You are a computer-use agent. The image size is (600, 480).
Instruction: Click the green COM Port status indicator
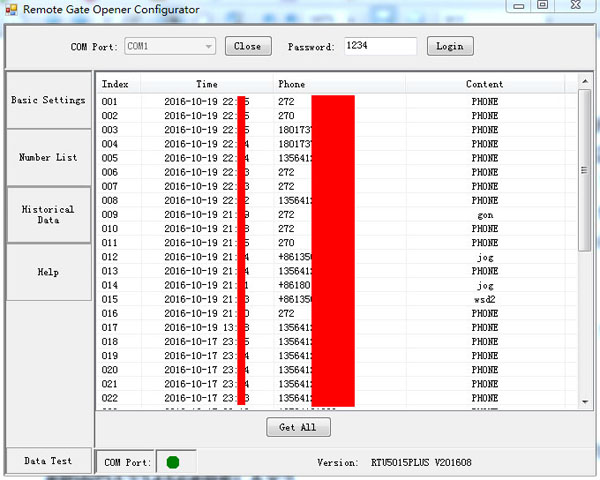coord(173,462)
